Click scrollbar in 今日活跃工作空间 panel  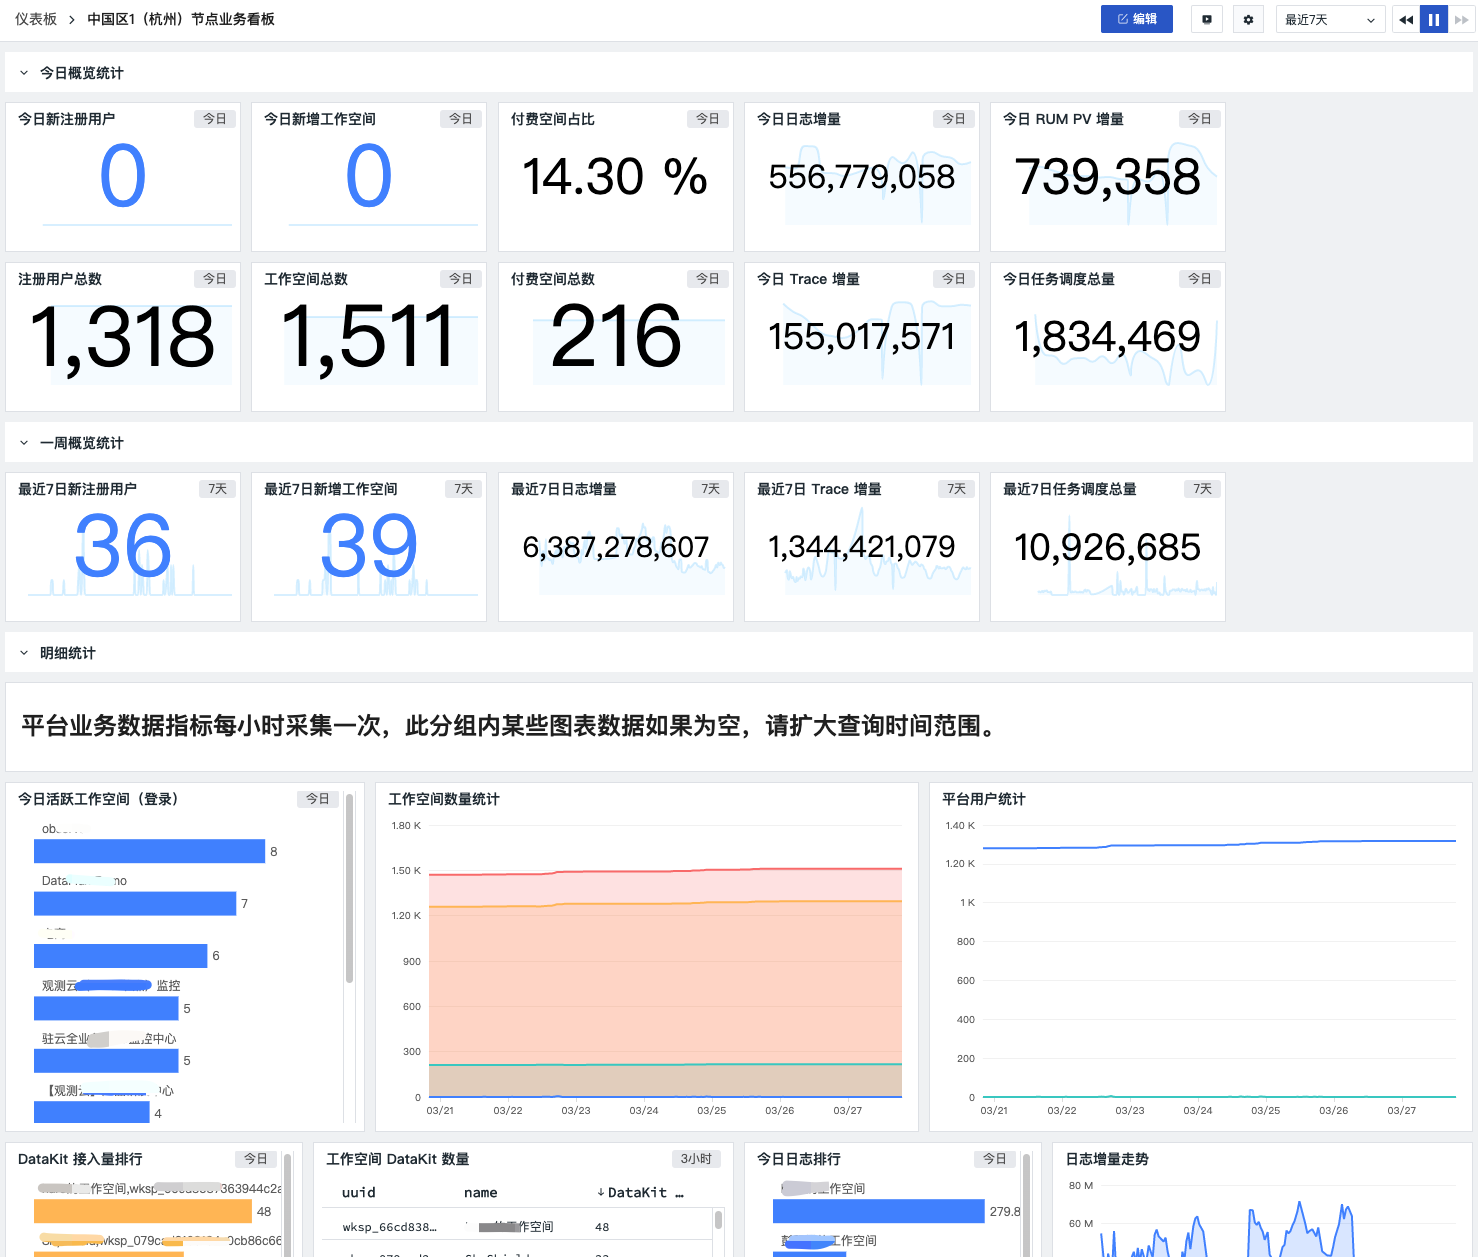pyautogui.click(x=349, y=888)
